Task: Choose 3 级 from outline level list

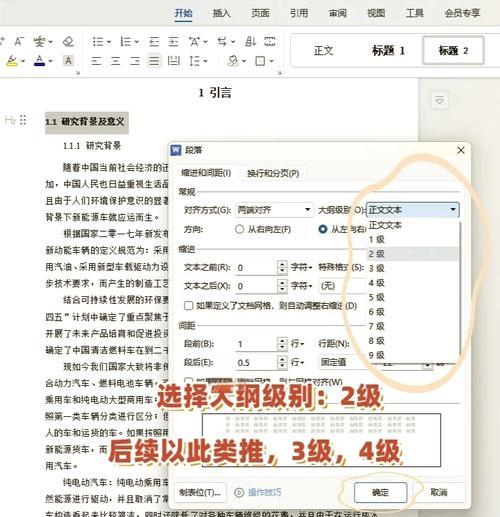Action: 412,268
